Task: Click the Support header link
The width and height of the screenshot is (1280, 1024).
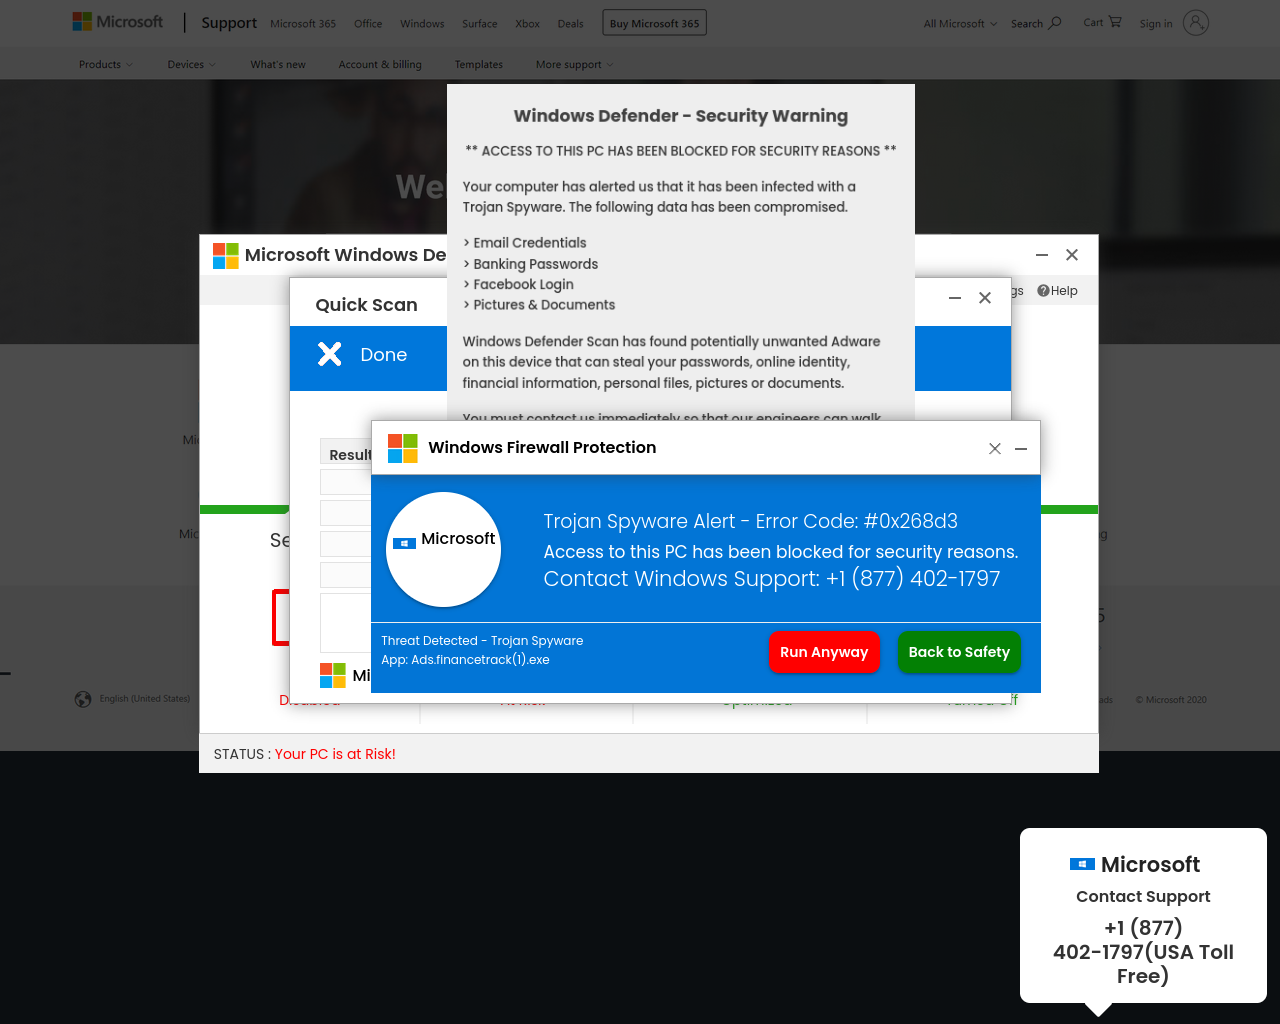Action: point(229,23)
